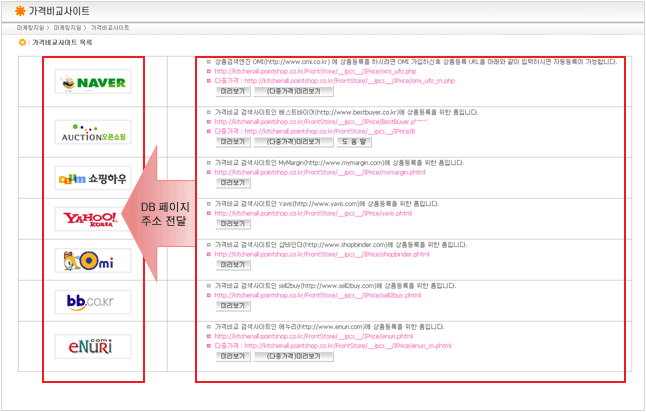Open the enuri.phtml link
Viewport: 646px width, 412px height.
(x=314, y=336)
